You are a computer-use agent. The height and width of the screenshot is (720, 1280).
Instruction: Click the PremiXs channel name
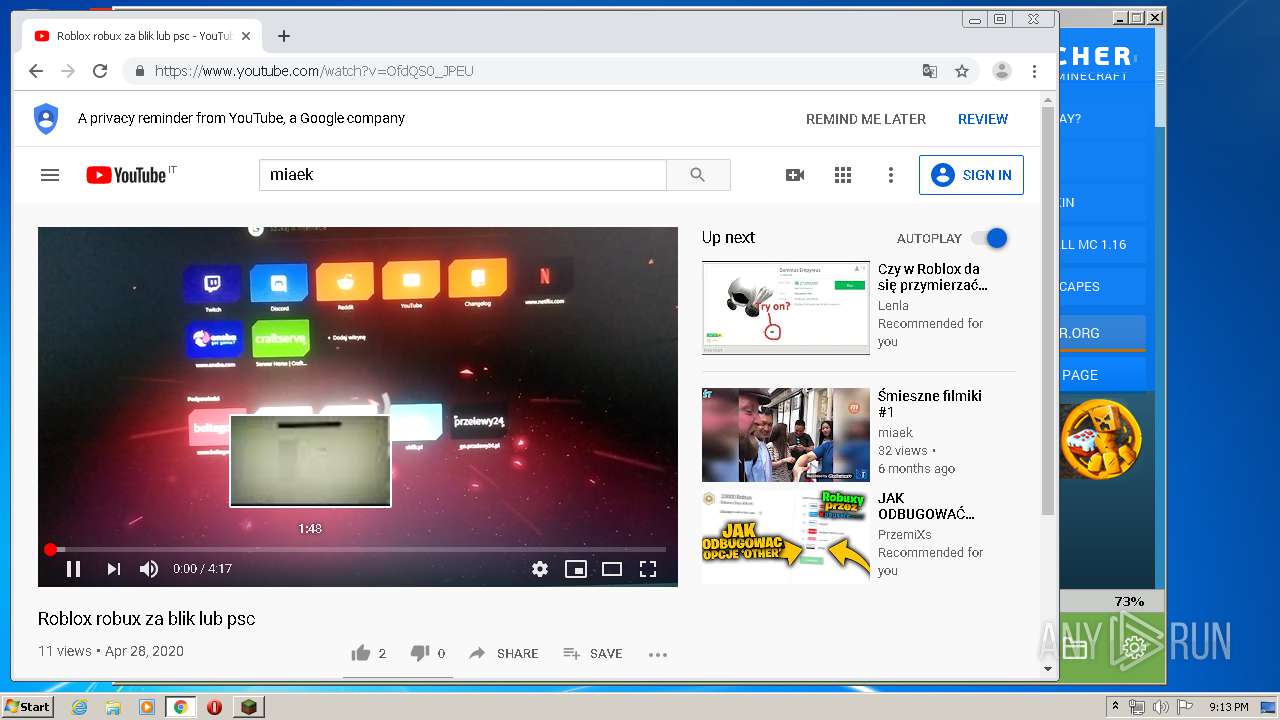pyautogui.click(x=904, y=535)
